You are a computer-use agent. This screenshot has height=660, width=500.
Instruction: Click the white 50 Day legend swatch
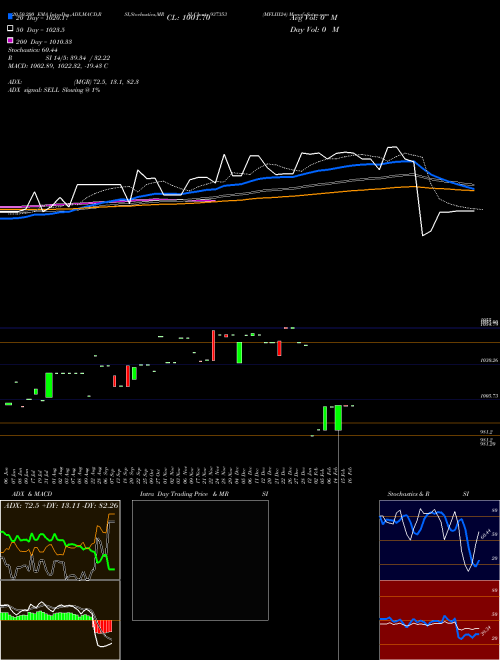click(x=10, y=29)
